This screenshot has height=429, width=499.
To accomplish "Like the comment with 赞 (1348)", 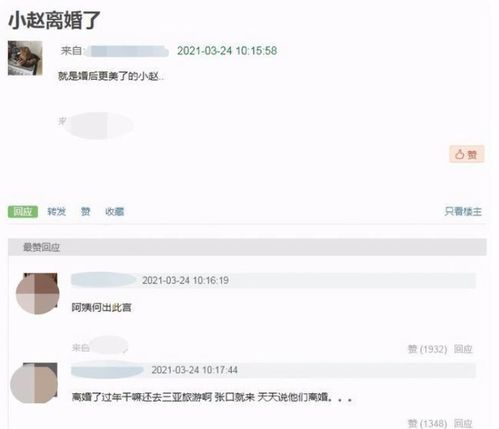I will point(428,423).
